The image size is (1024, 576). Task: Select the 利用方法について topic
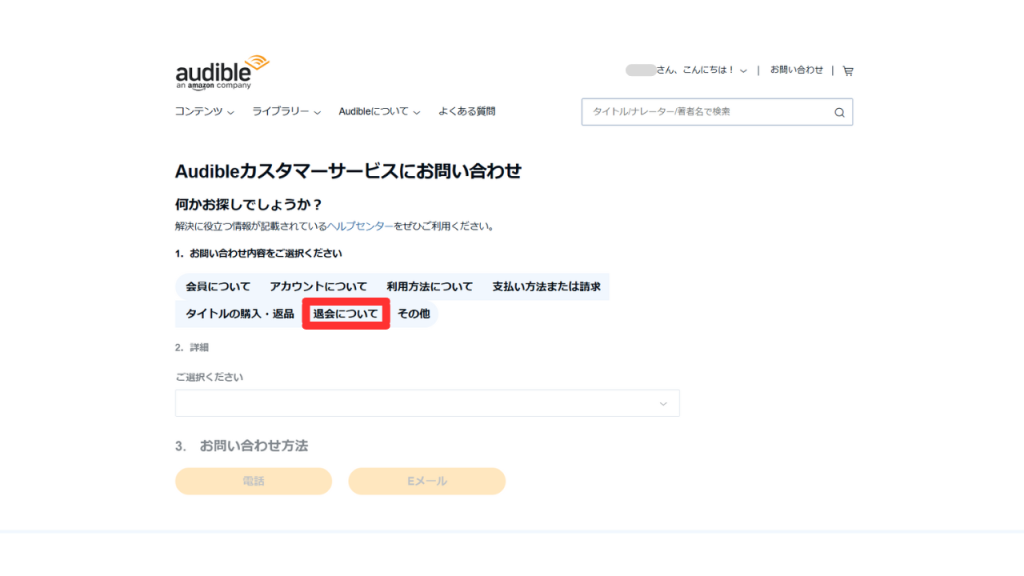(x=429, y=287)
